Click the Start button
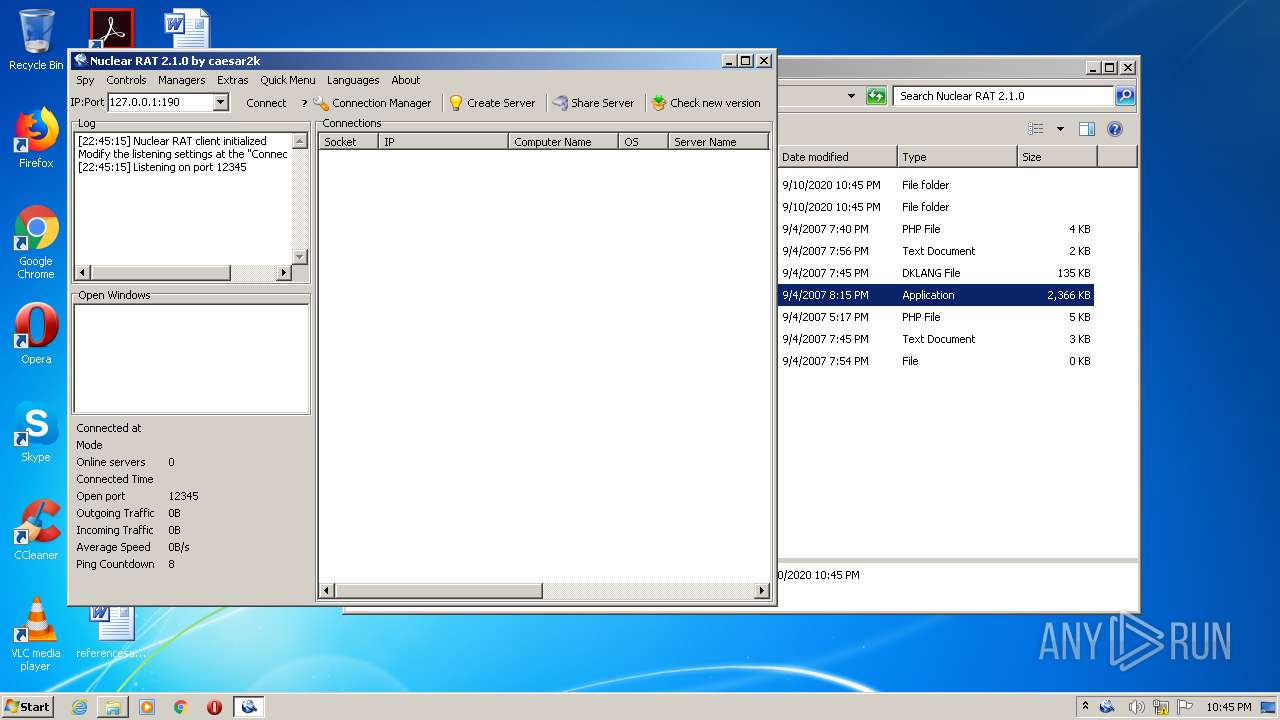This screenshot has height=720, width=1280. pos(28,706)
